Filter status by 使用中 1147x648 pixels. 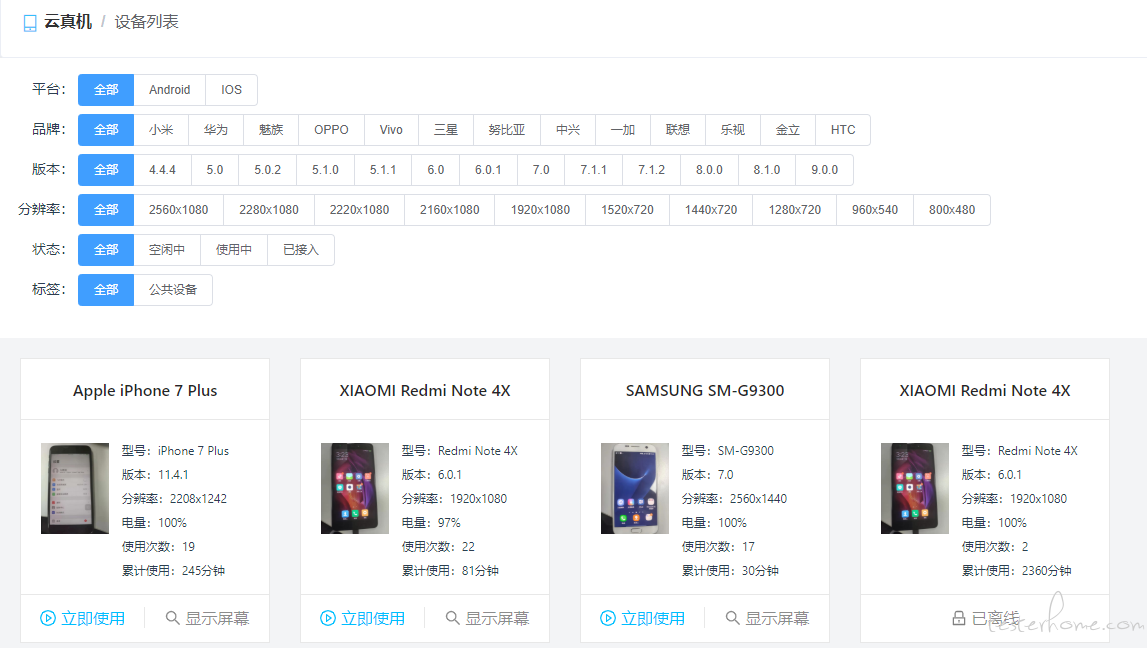point(234,249)
